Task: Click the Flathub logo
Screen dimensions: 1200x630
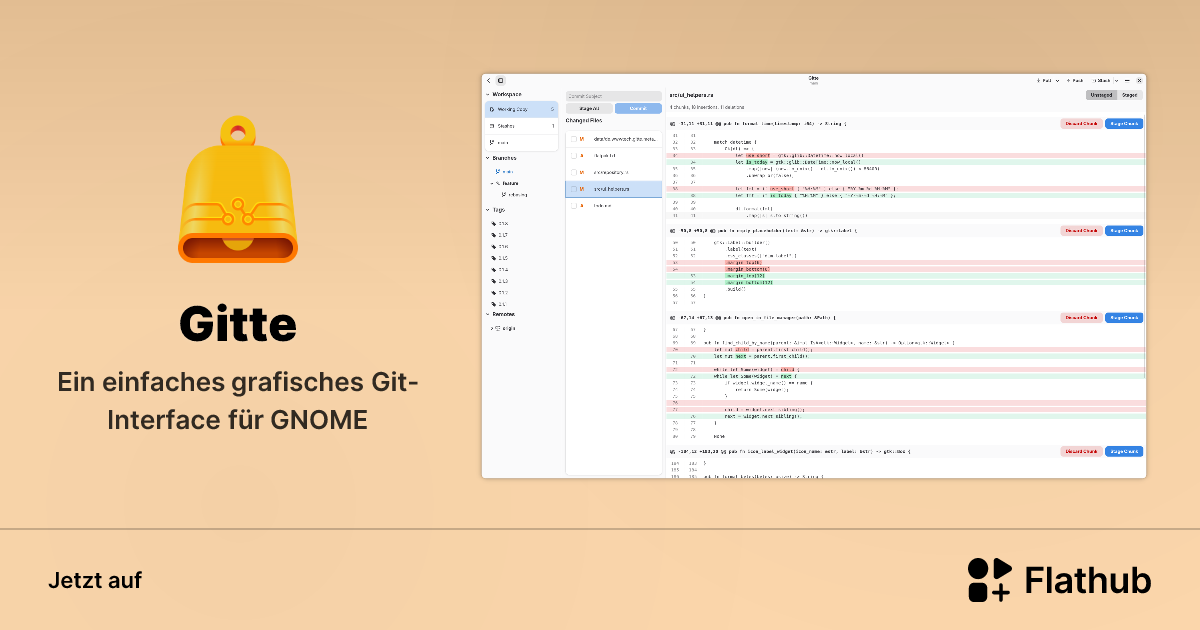Action: pyautogui.click(x=1059, y=580)
